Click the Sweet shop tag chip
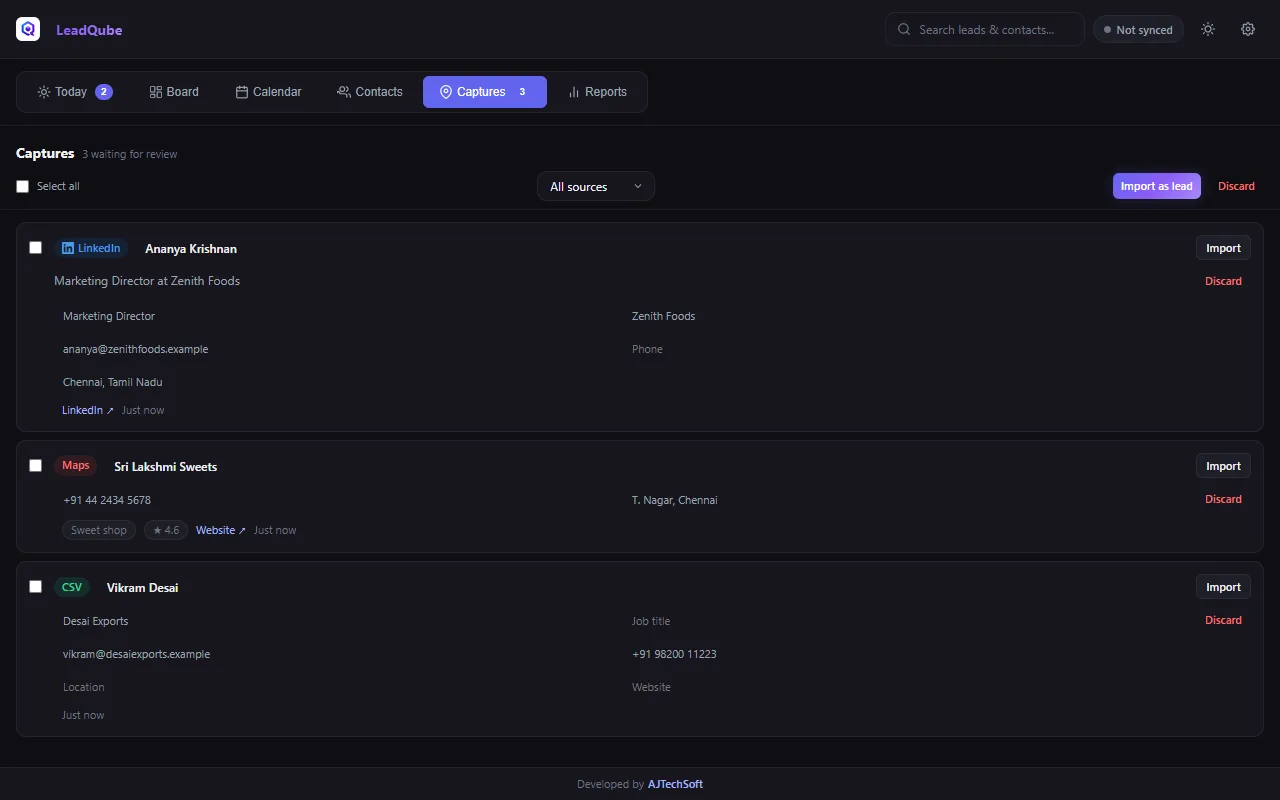The image size is (1280, 800). (99, 530)
